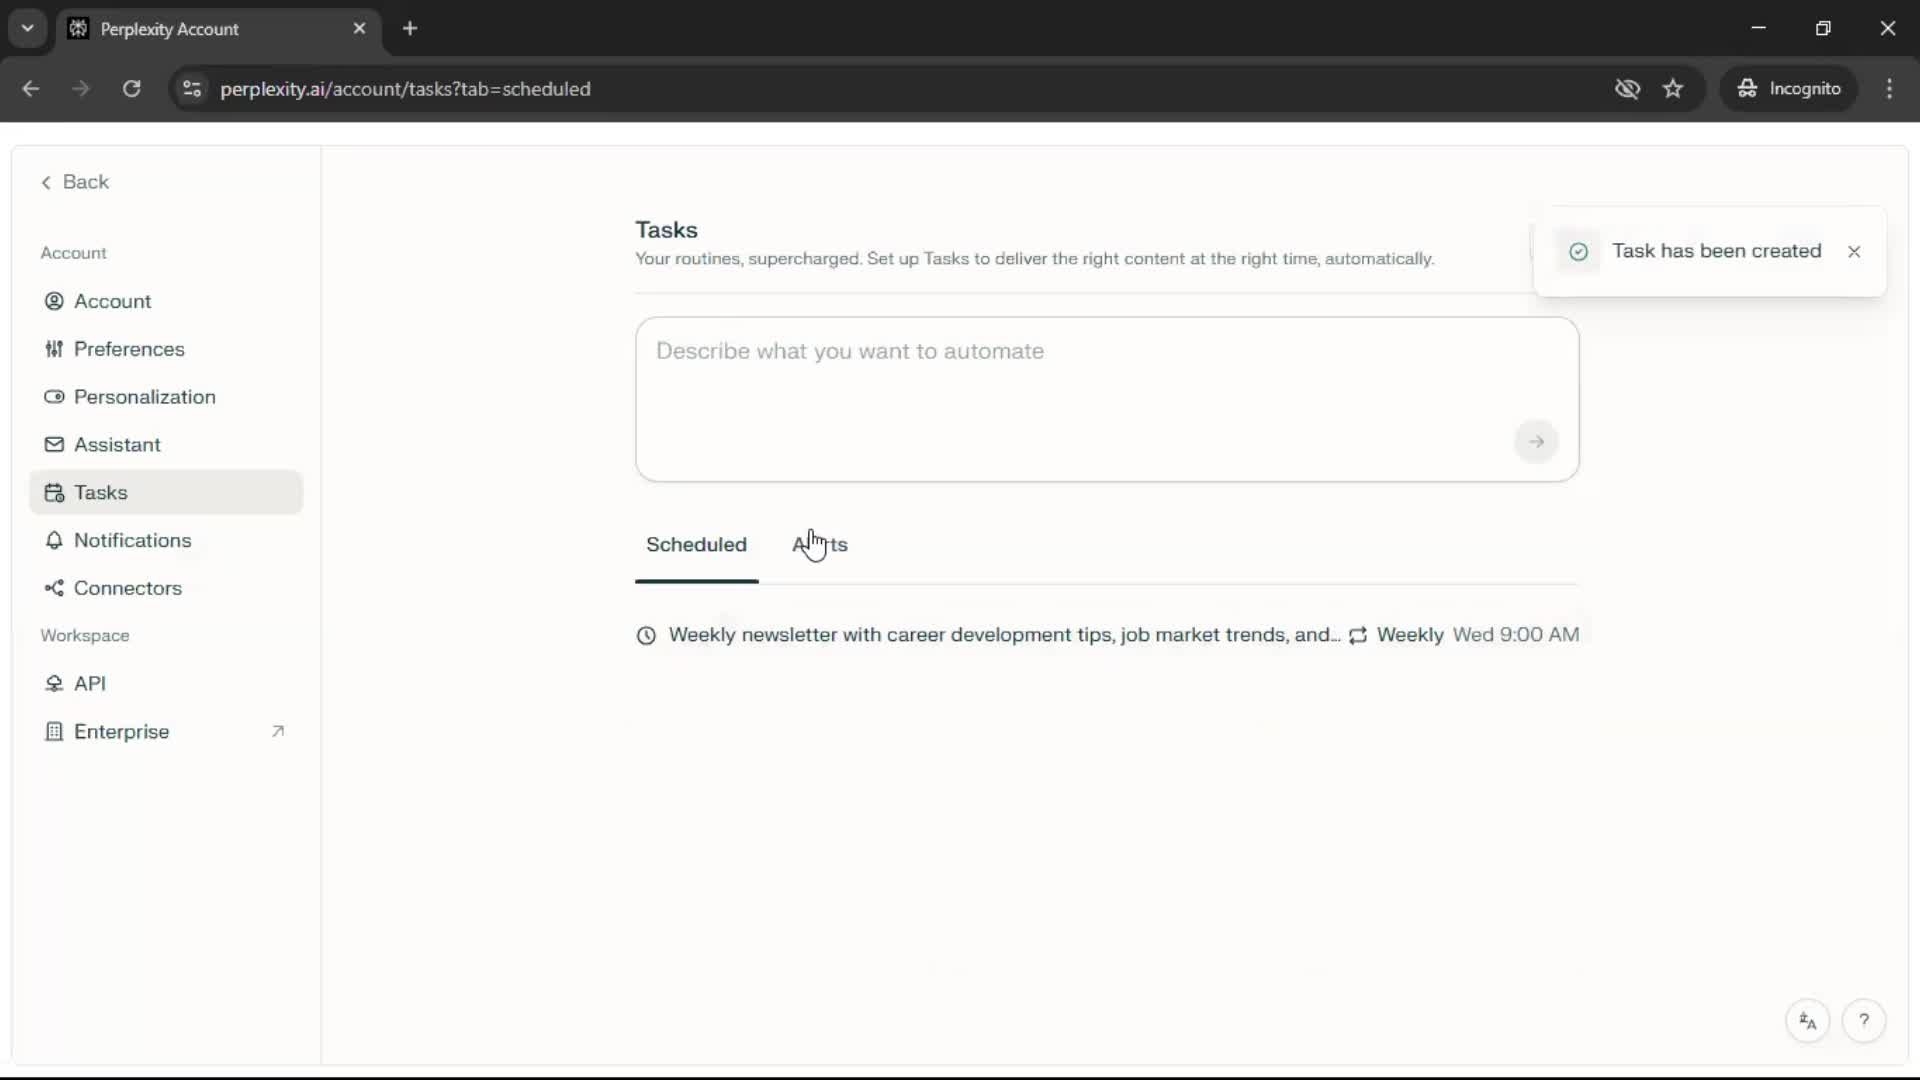Open the Weekly newsletter scheduled task
The image size is (1920, 1080).
1004,635
